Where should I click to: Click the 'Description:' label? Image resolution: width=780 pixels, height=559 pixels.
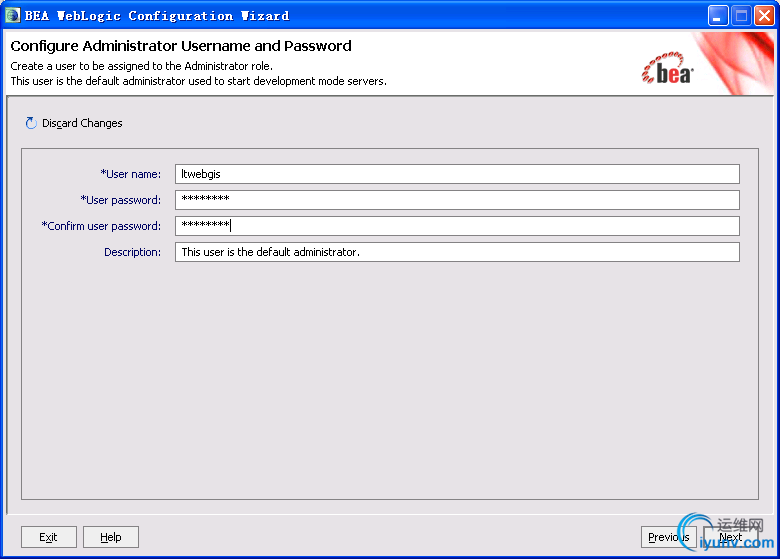132,252
